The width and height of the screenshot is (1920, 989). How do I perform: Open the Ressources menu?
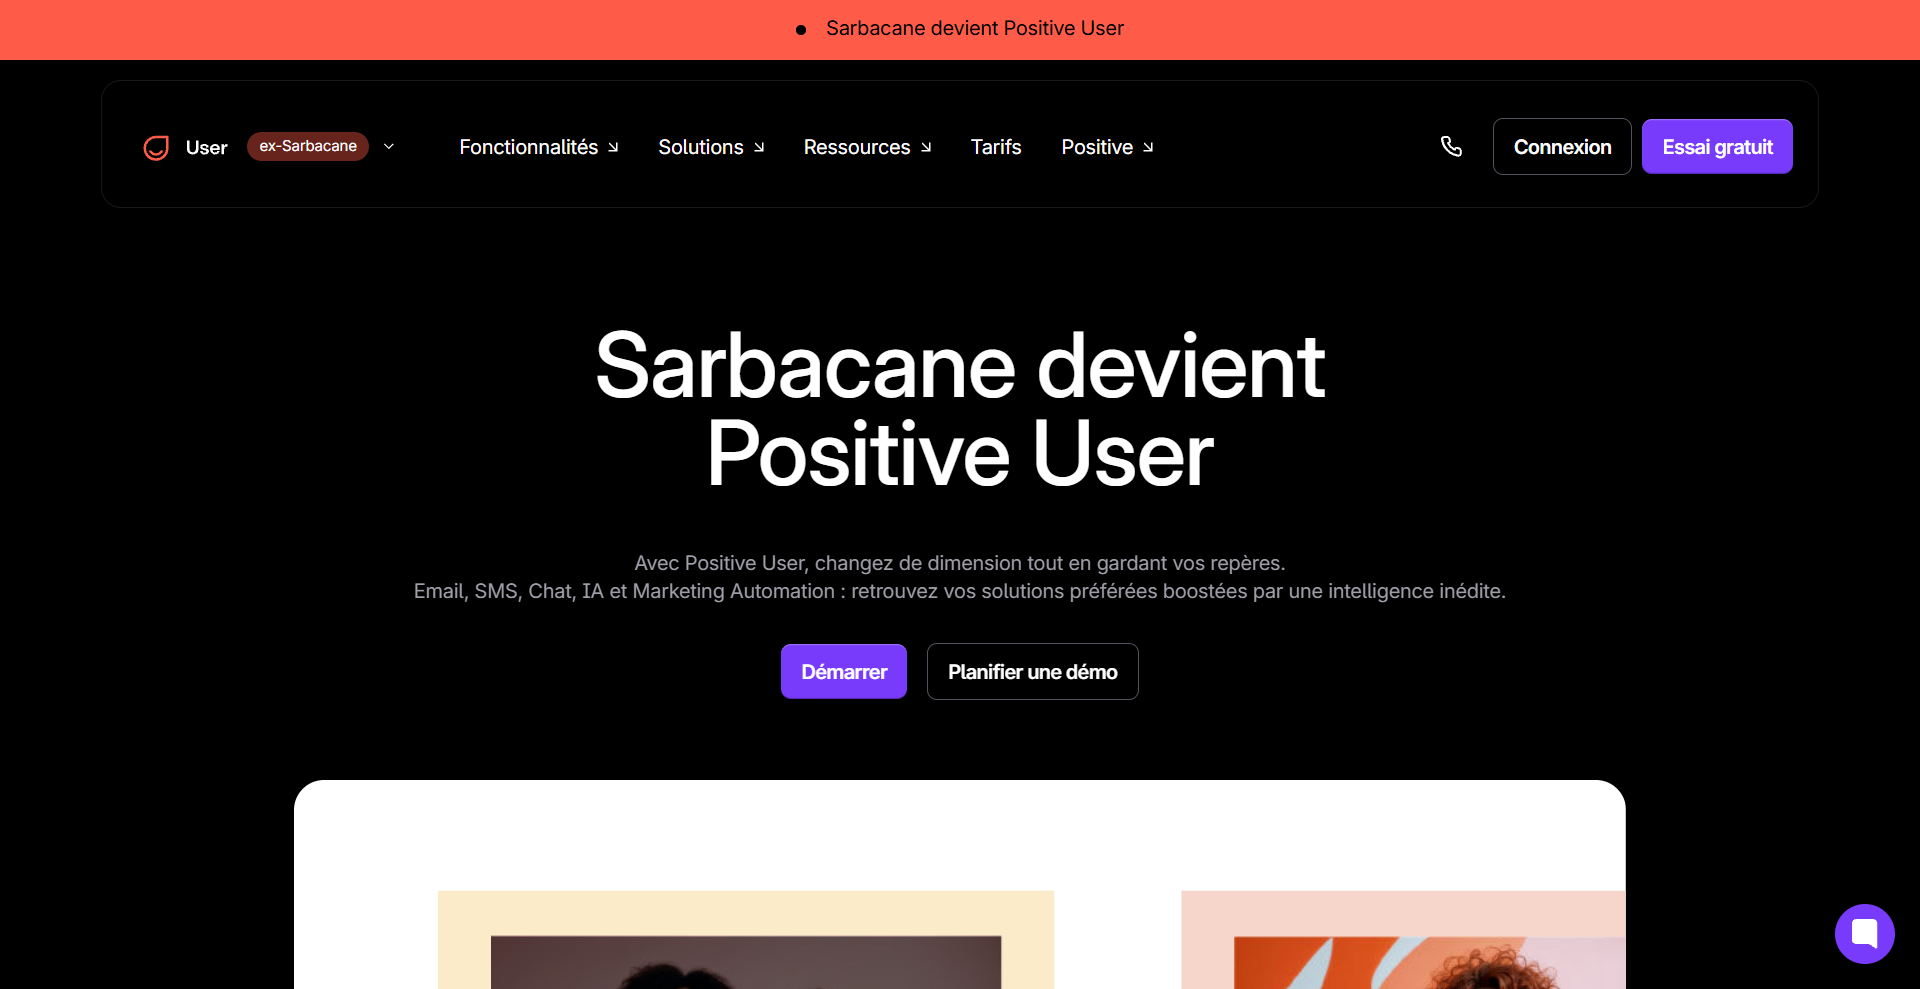point(867,147)
